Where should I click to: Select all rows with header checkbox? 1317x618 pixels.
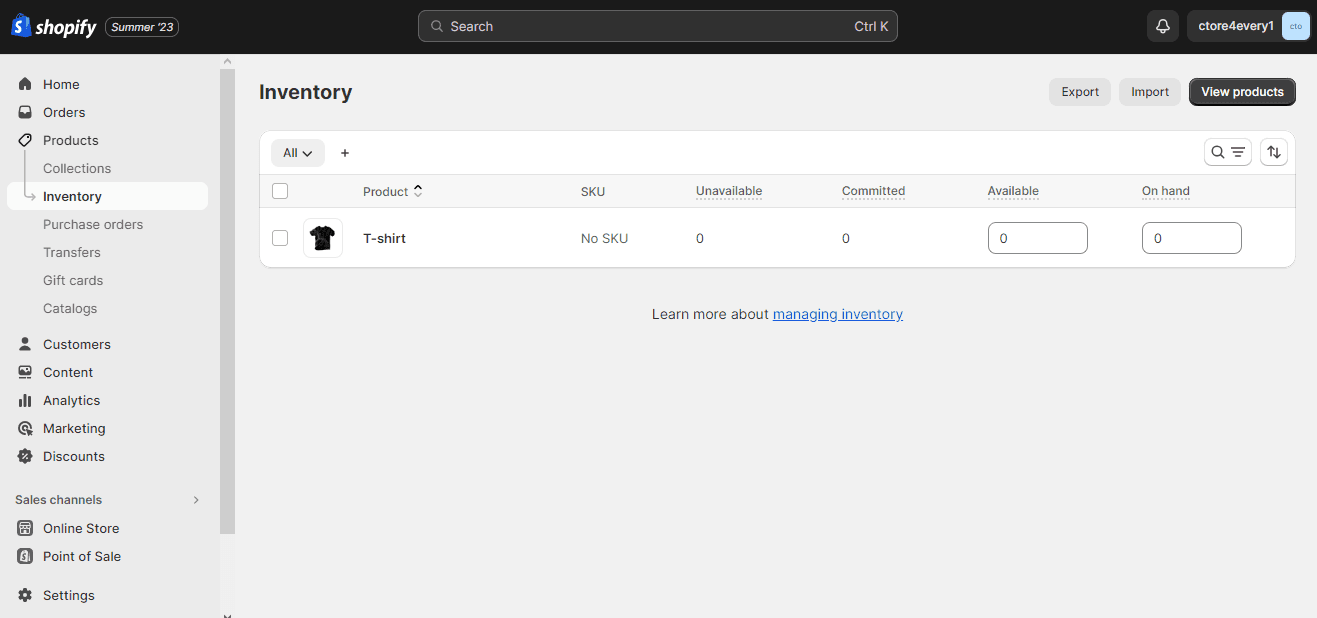click(x=280, y=191)
